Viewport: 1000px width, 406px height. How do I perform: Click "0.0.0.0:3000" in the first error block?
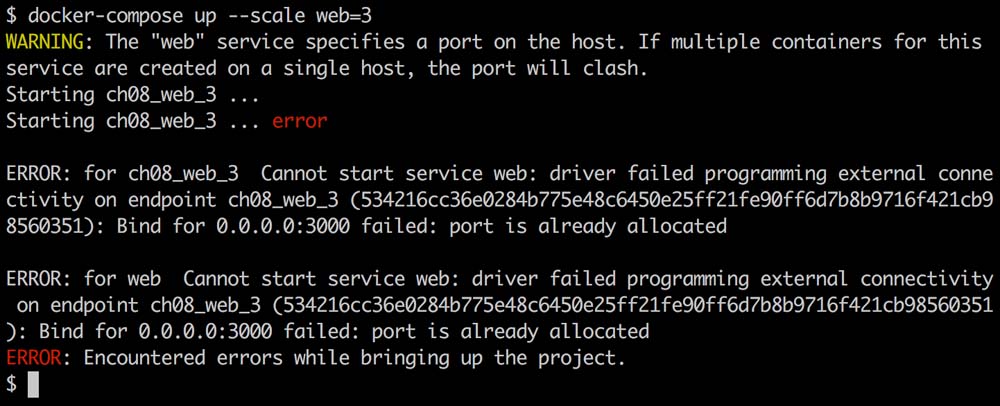pos(282,226)
